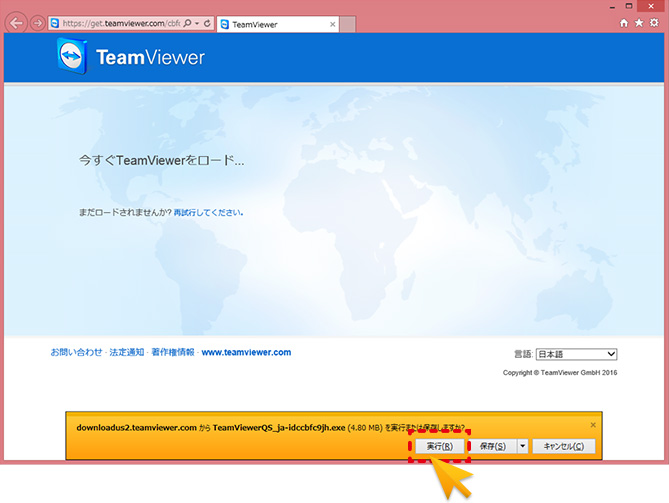The width and height of the screenshot is (669, 503).
Task: Minimize the browser window
Action: pyautogui.click(x=612, y=7)
